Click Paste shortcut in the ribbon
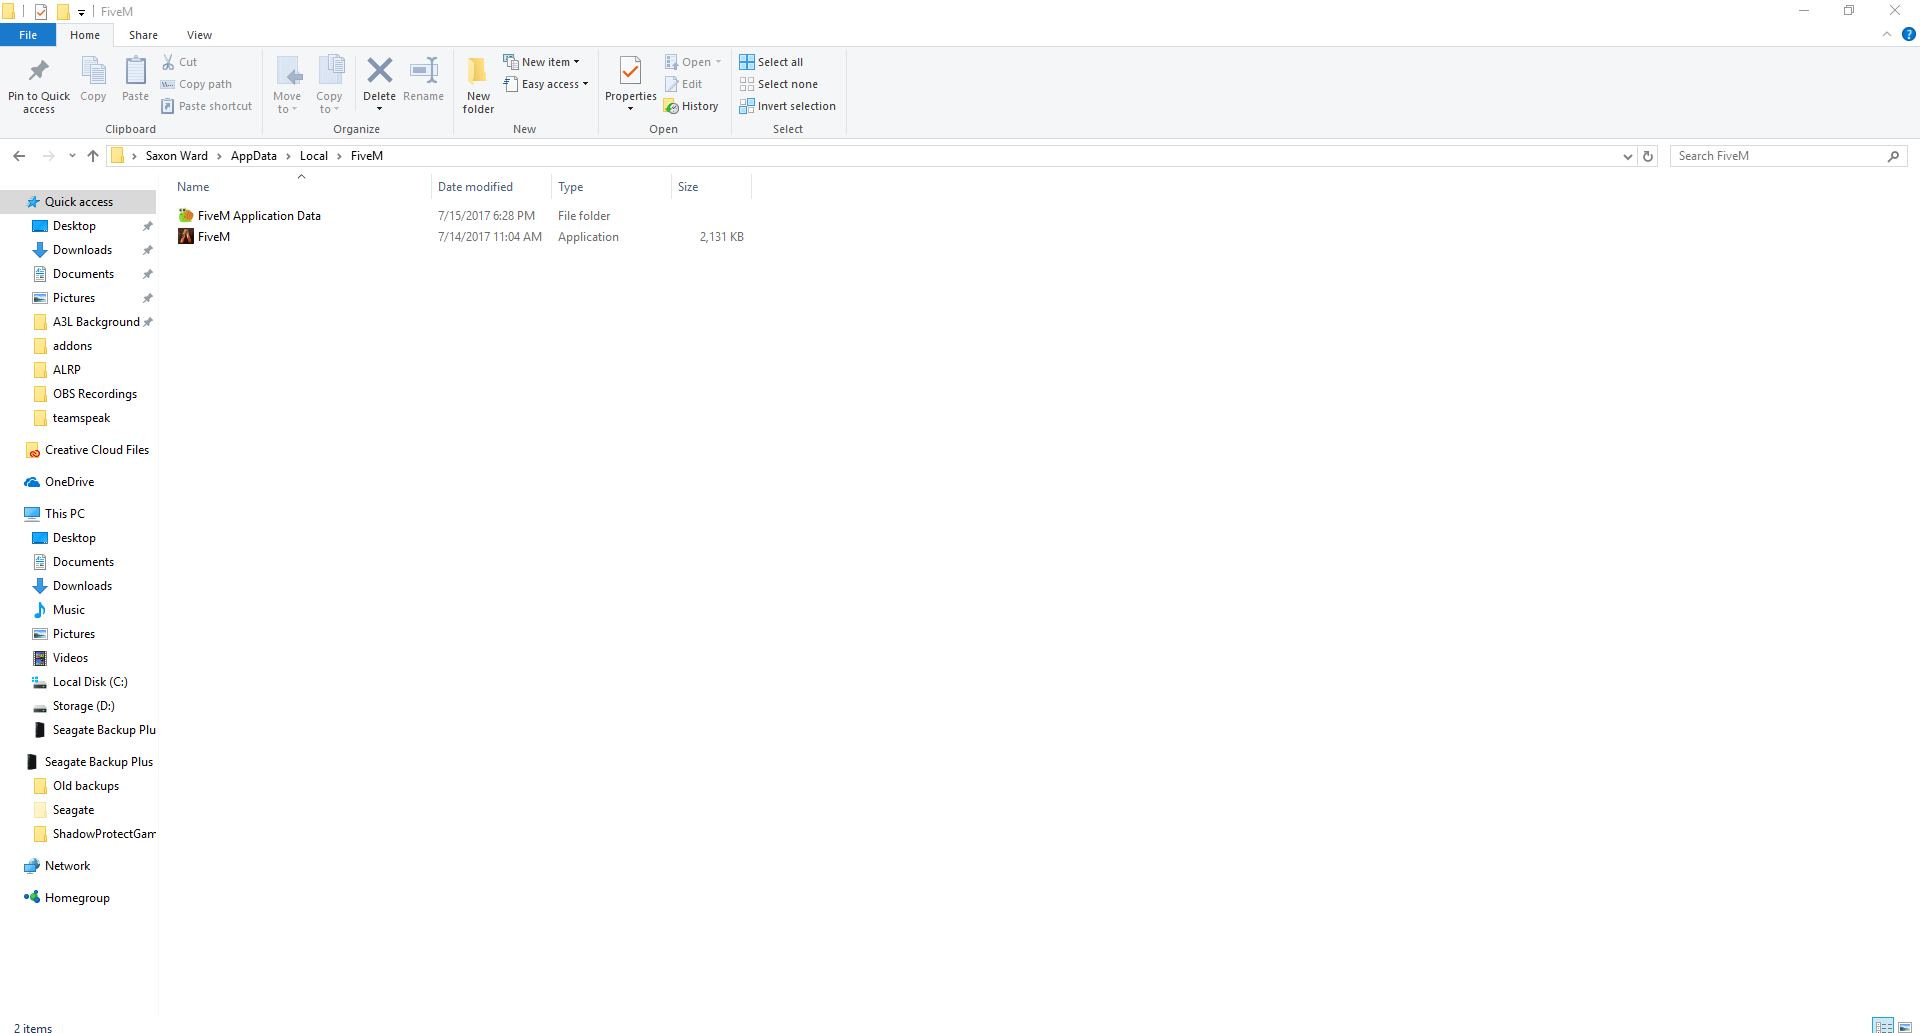This screenshot has height=1033, width=1920. (x=207, y=106)
